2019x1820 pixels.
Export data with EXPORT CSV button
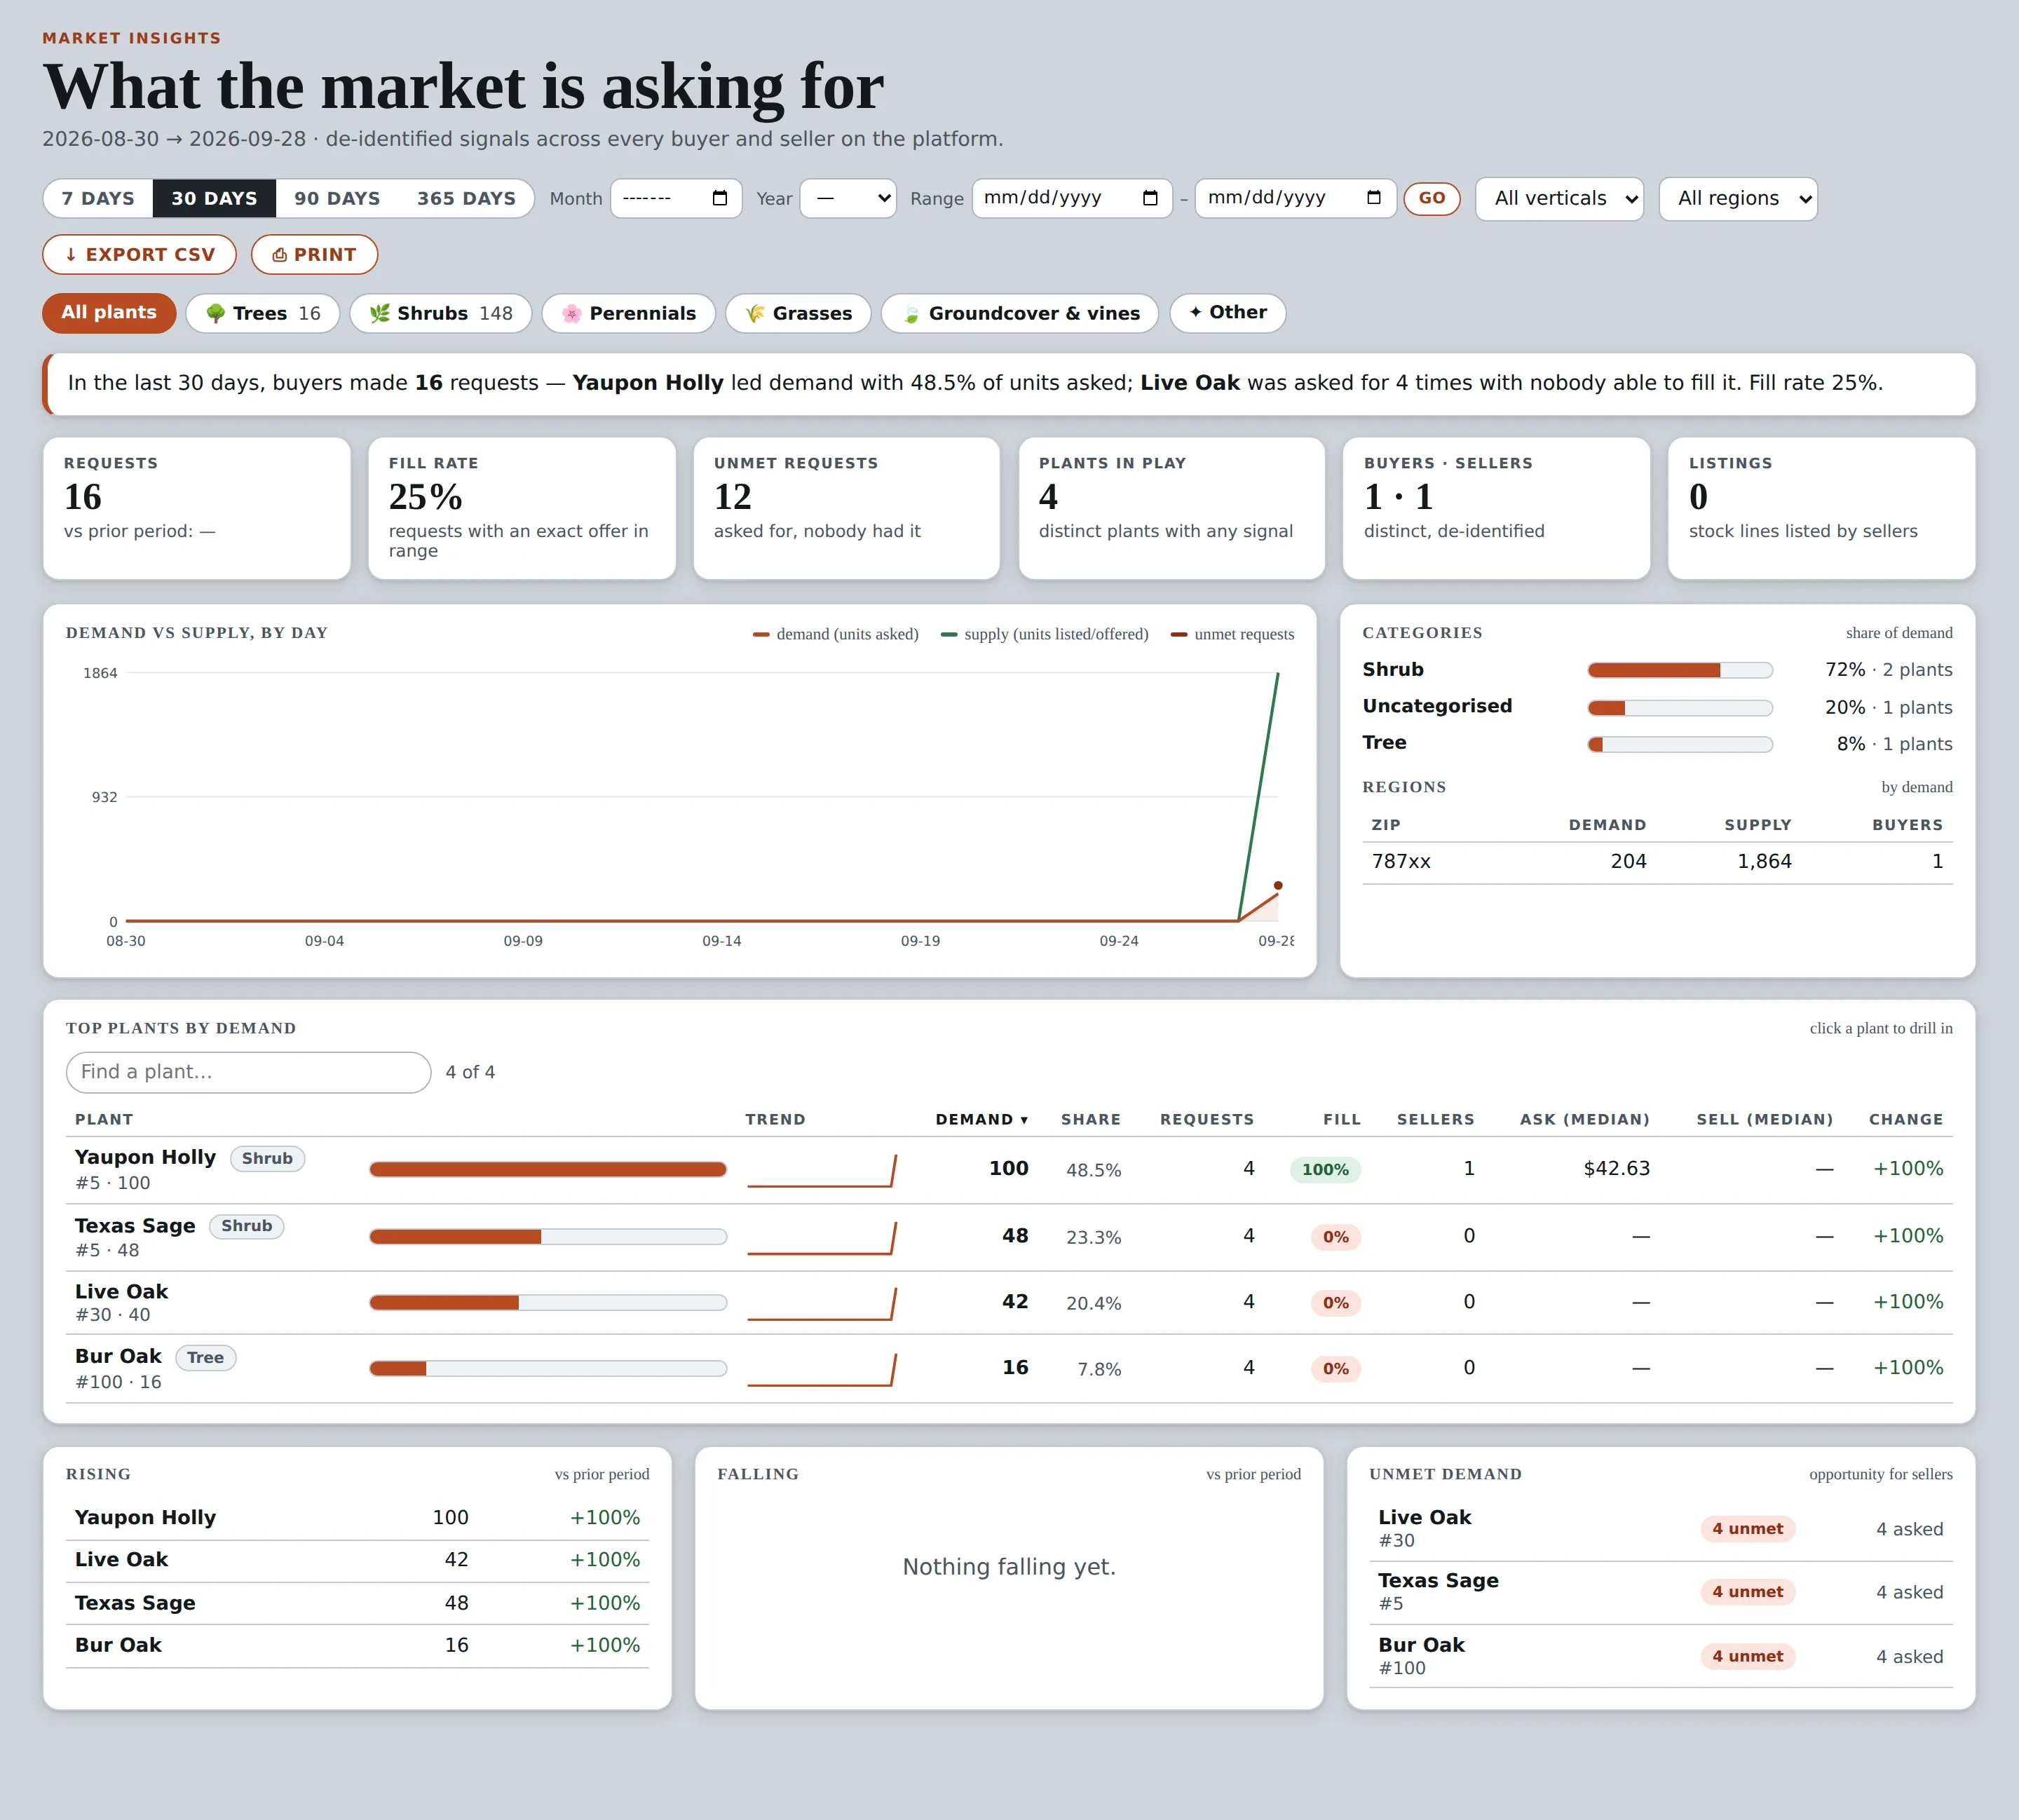pos(140,255)
